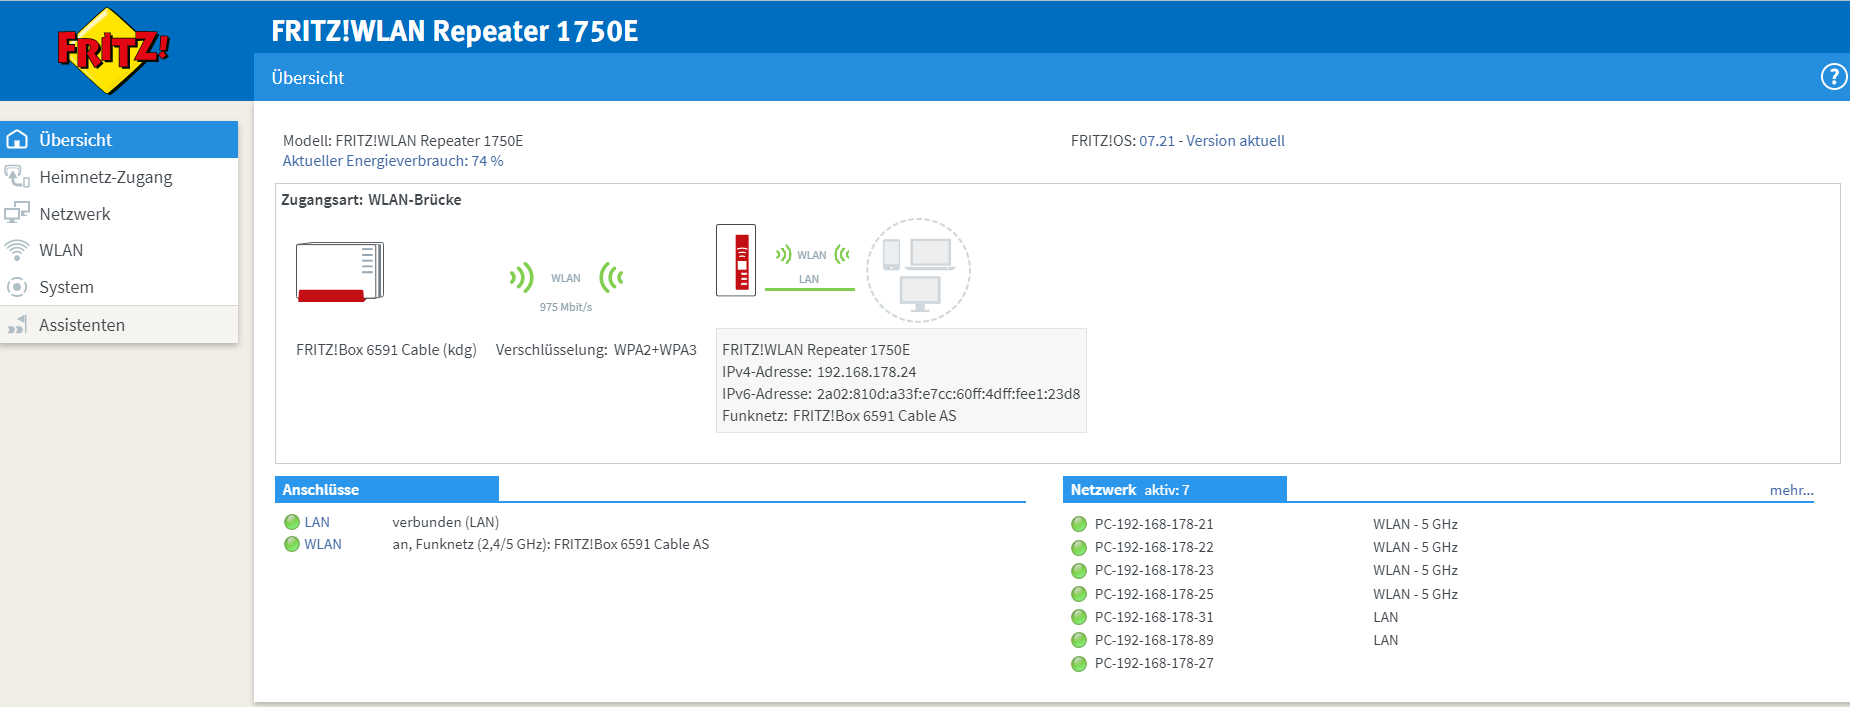Click green status dot beside WLAN connection

point(292,544)
